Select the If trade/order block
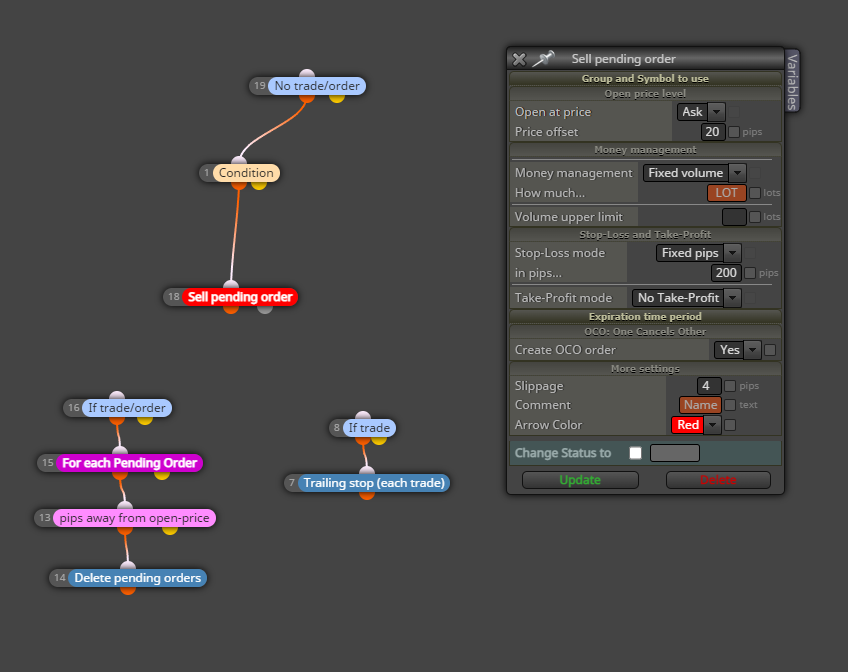Image resolution: width=848 pixels, height=672 pixels. (x=127, y=408)
